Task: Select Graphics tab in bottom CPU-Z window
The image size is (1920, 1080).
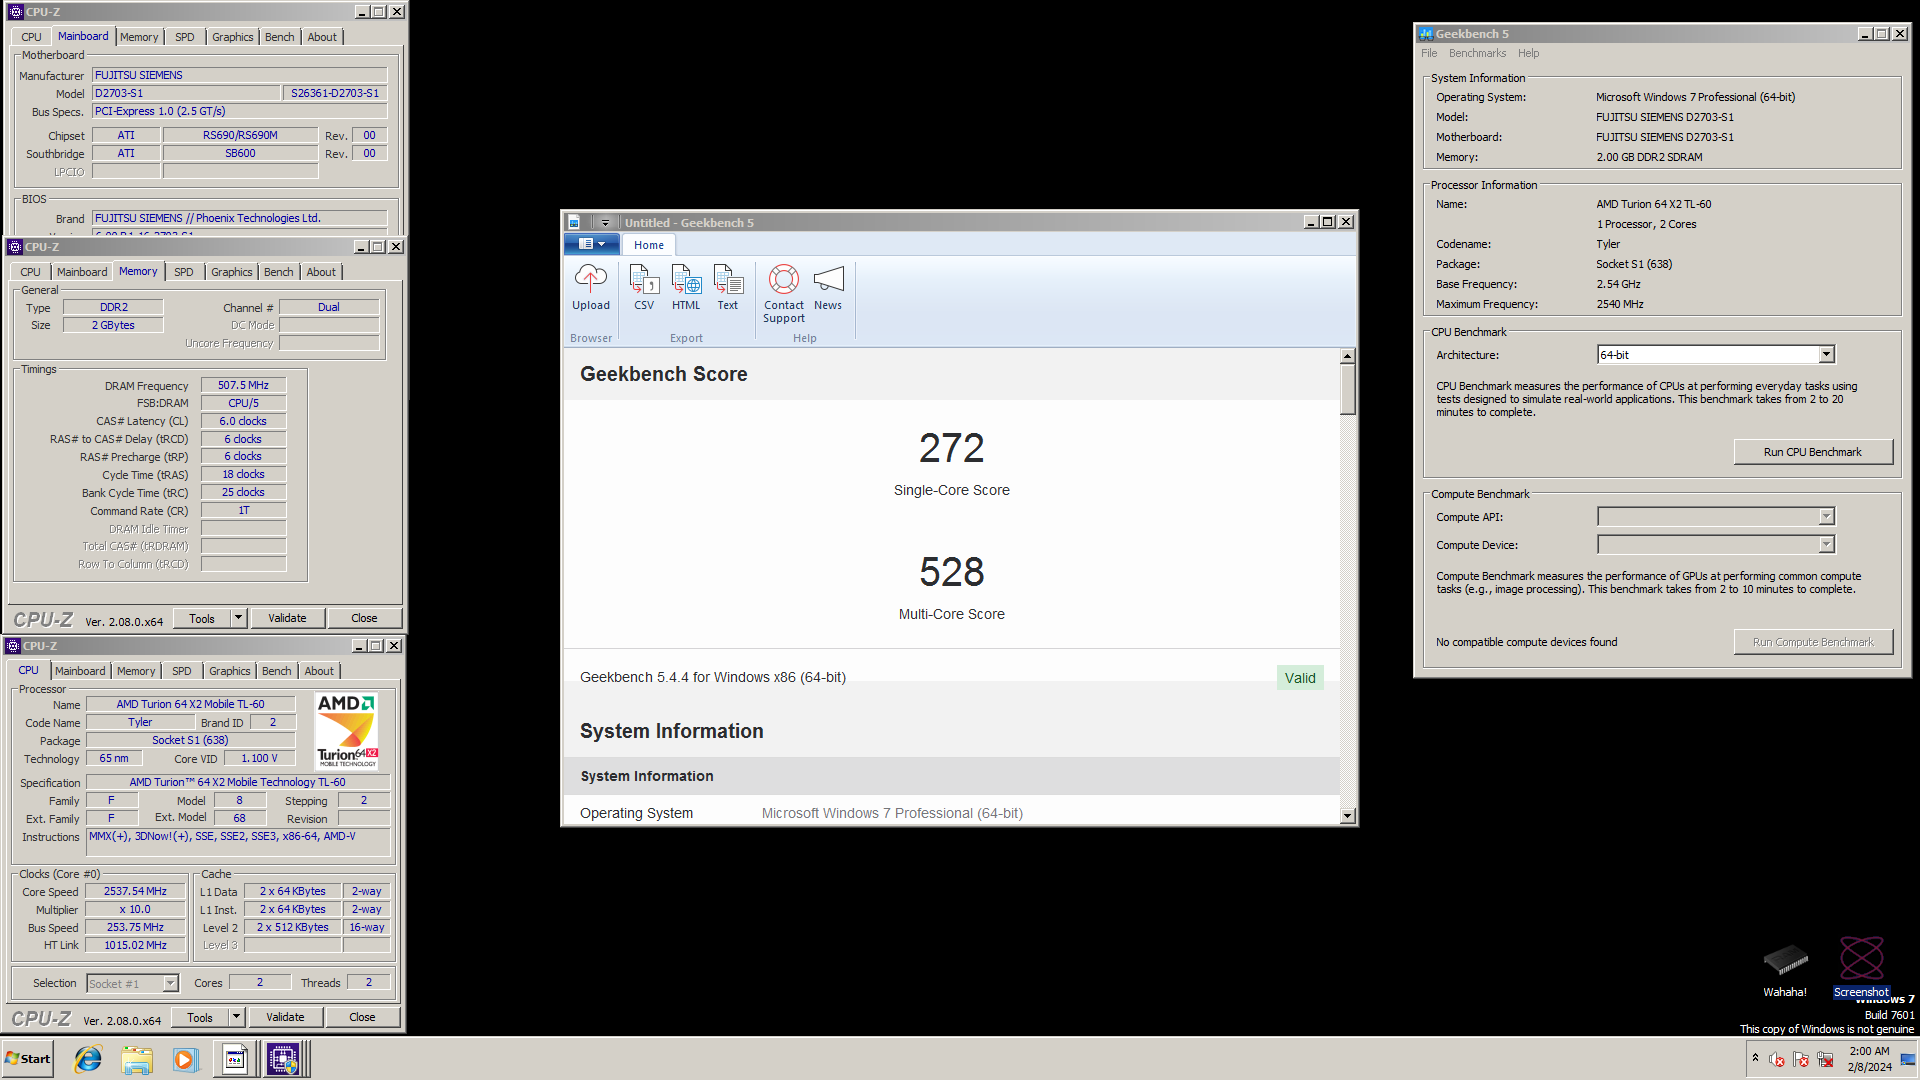Action: (230, 671)
